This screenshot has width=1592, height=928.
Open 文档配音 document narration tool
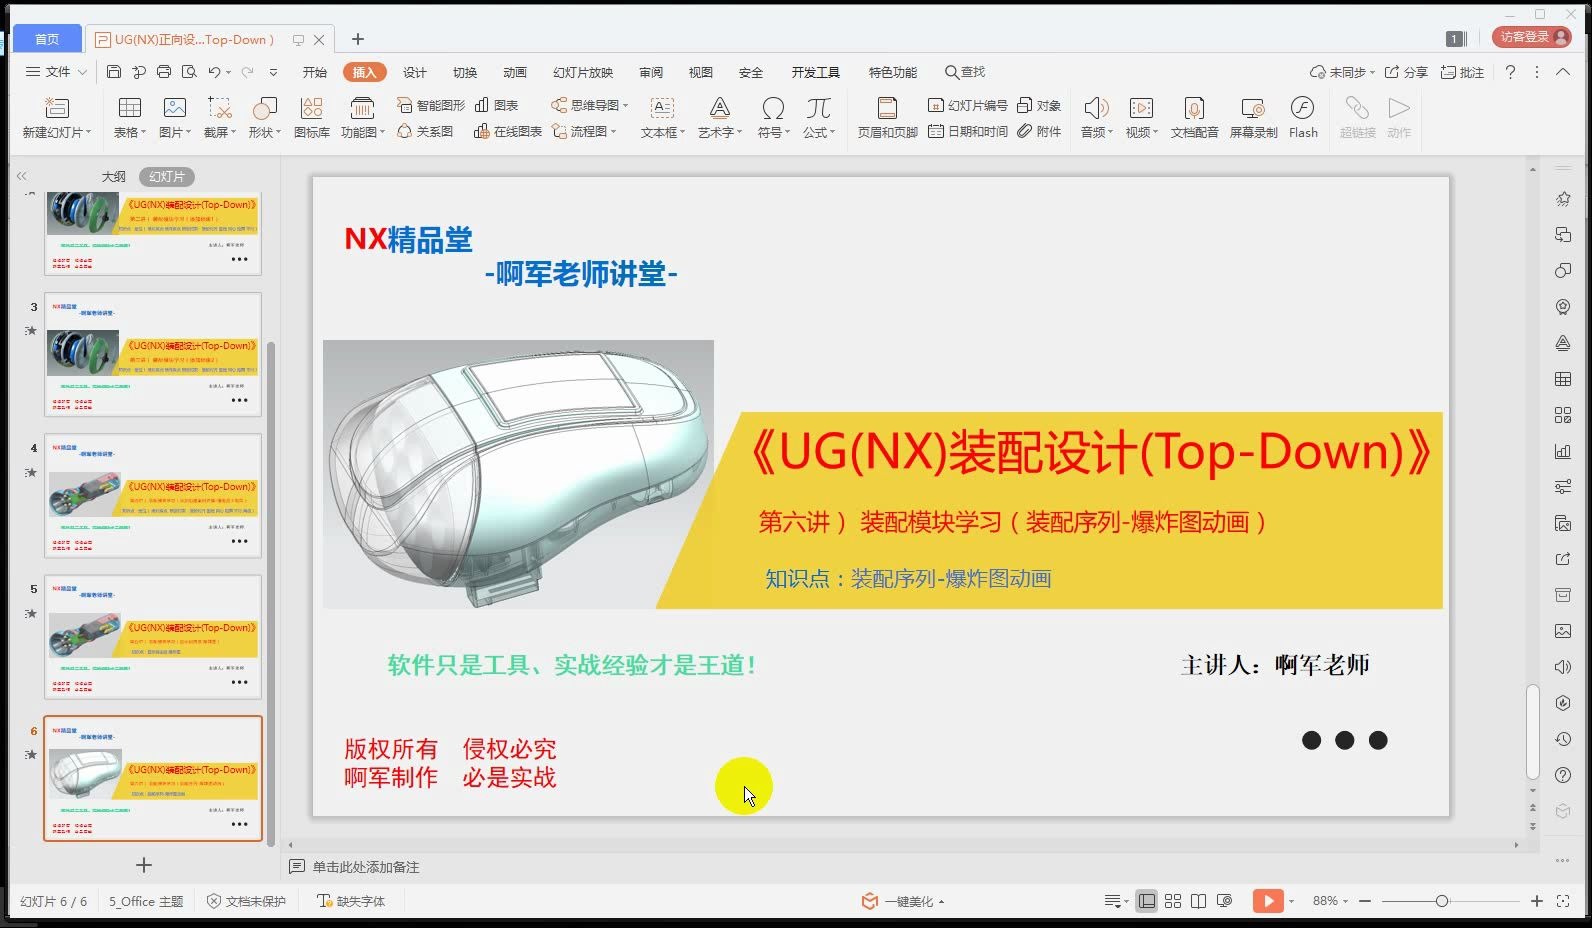(x=1194, y=116)
